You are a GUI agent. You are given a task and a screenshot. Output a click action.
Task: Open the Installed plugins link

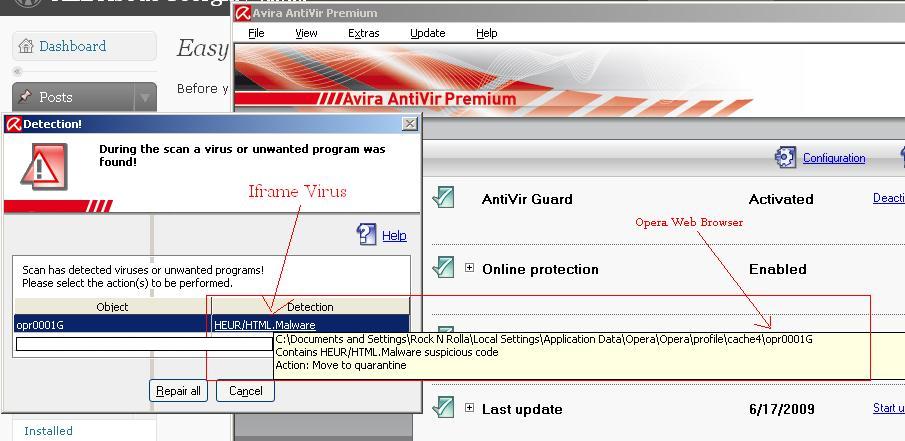point(48,431)
